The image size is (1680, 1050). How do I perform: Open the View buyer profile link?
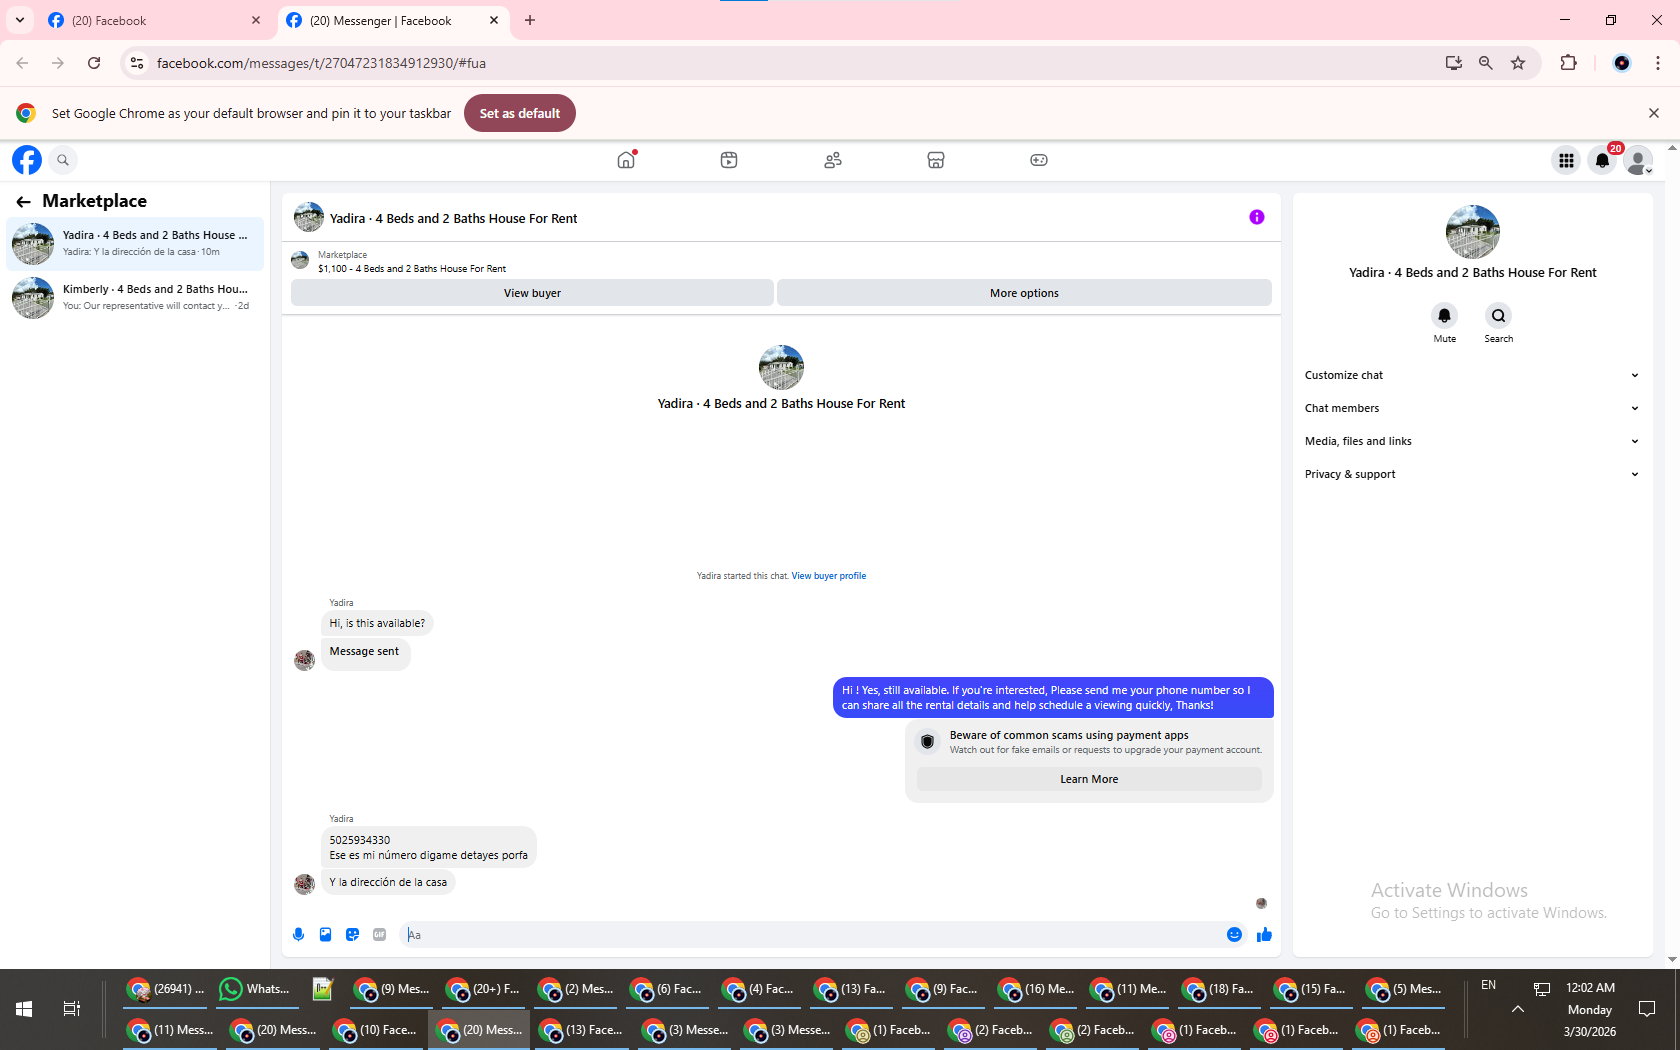pyautogui.click(x=829, y=576)
